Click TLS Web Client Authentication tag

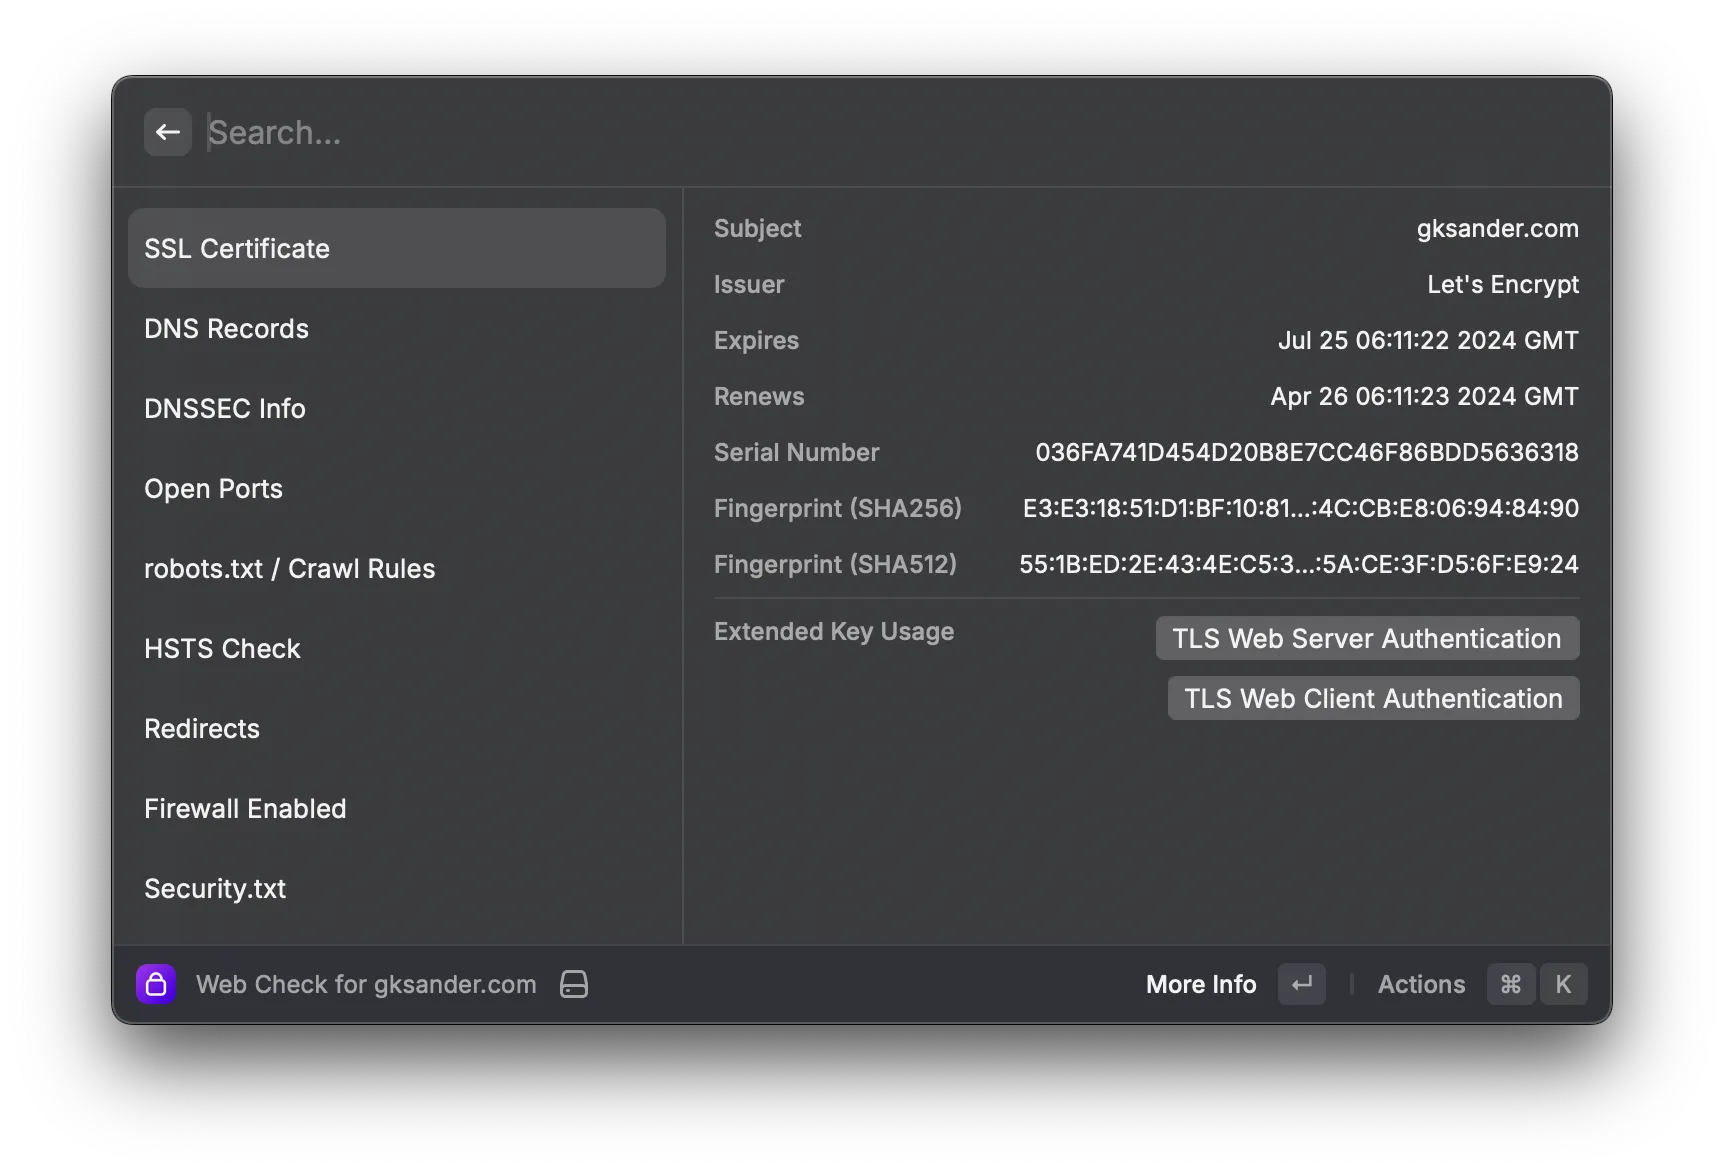[1373, 698]
